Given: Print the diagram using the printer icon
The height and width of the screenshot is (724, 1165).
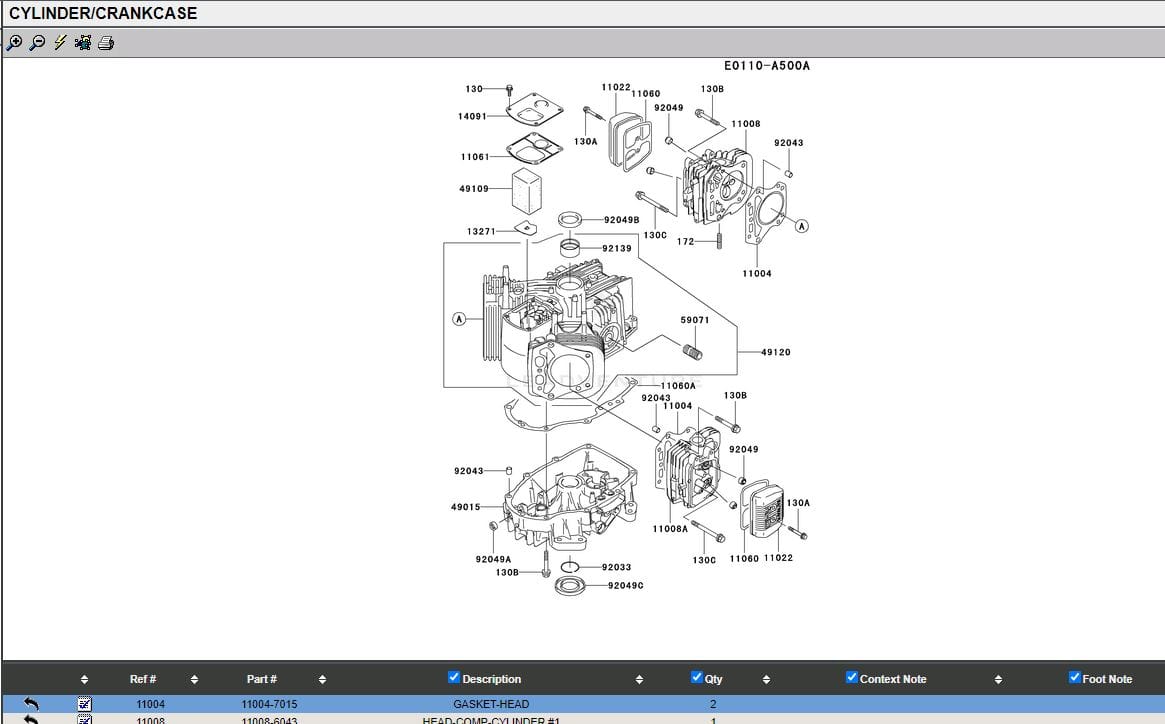Looking at the screenshot, I should click(x=106, y=43).
